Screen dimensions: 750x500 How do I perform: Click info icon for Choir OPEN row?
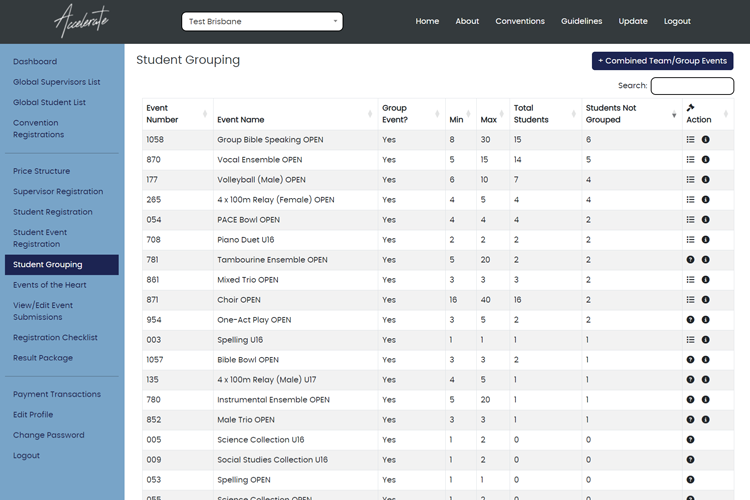tap(705, 300)
